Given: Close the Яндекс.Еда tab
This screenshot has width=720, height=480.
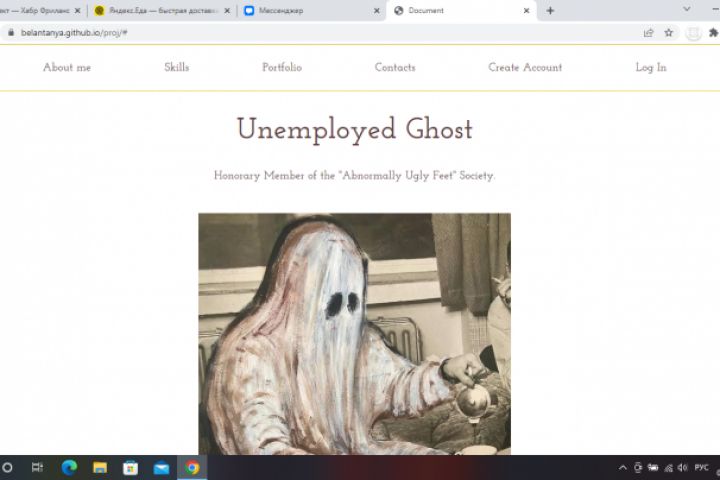Looking at the screenshot, I should (x=227, y=11).
